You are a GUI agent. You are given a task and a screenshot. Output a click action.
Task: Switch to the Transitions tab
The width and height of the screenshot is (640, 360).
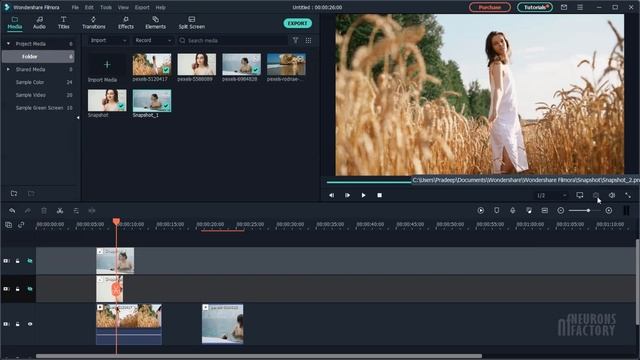click(x=94, y=23)
